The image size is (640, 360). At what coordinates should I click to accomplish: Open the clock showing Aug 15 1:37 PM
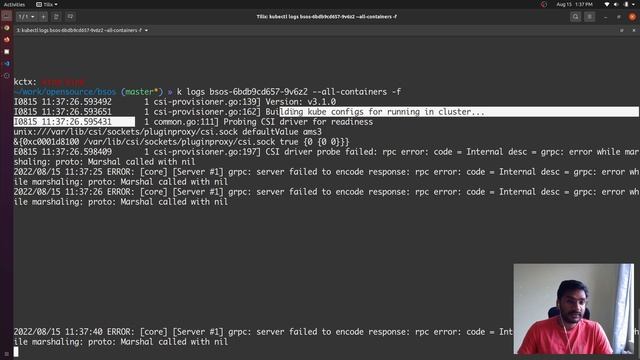[x=574, y=4]
